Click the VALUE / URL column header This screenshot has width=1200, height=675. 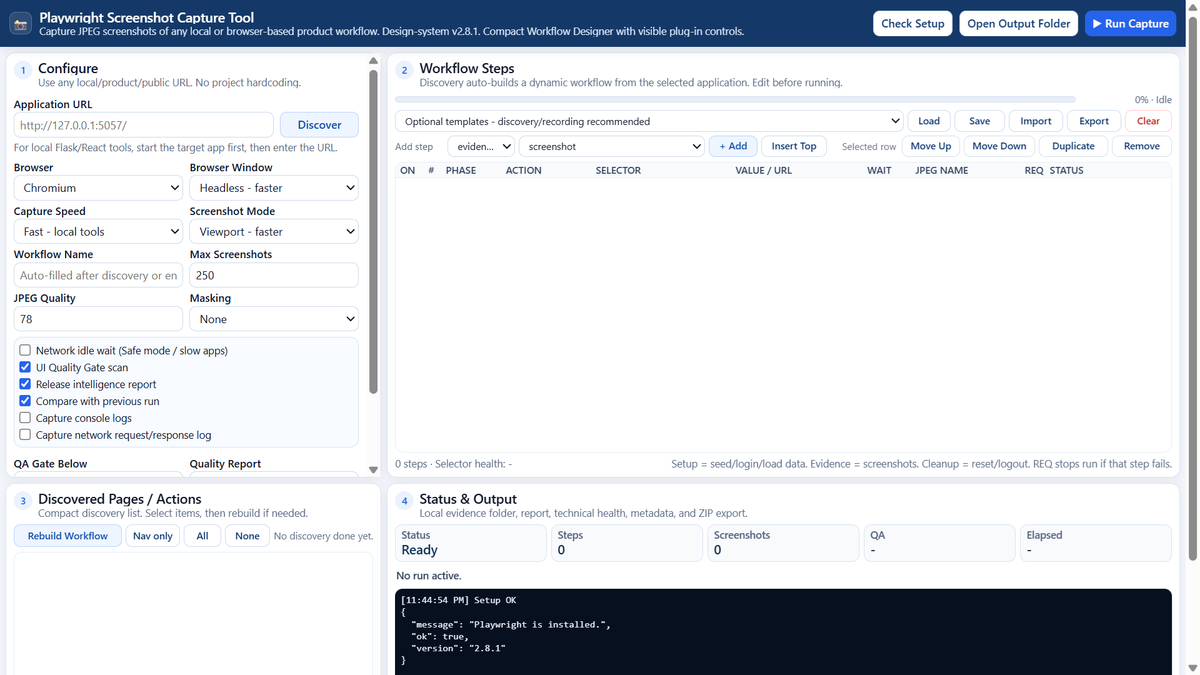pos(763,171)
